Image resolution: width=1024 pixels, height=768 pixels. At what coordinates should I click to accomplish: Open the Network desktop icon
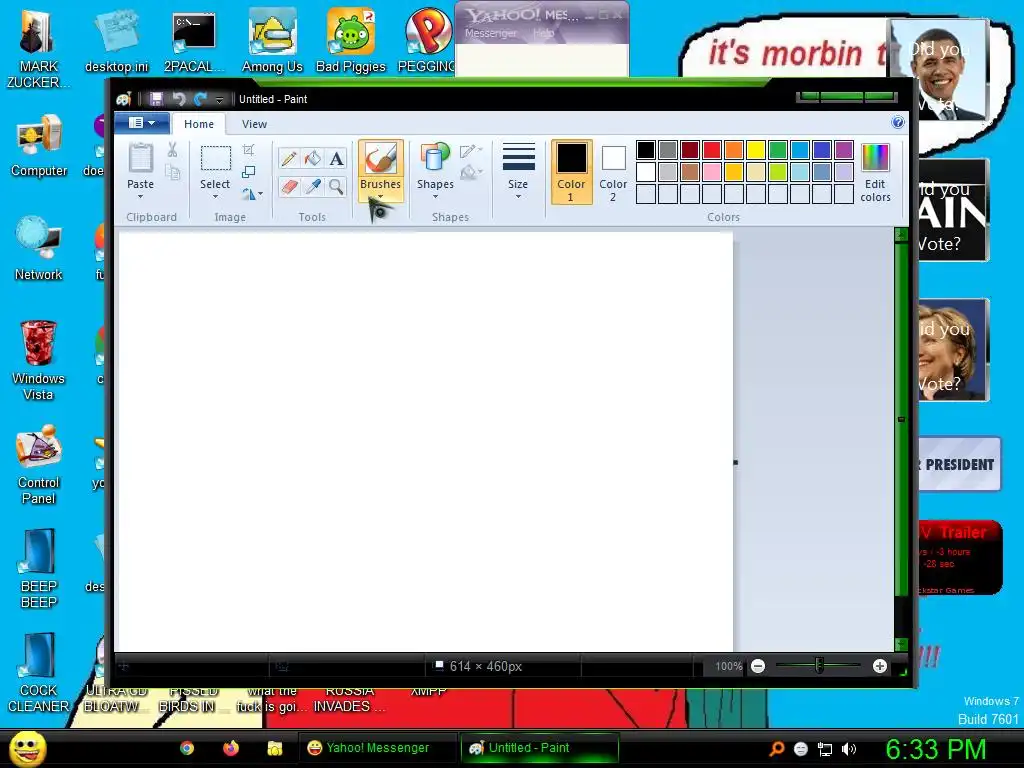[x=39, y=249]
